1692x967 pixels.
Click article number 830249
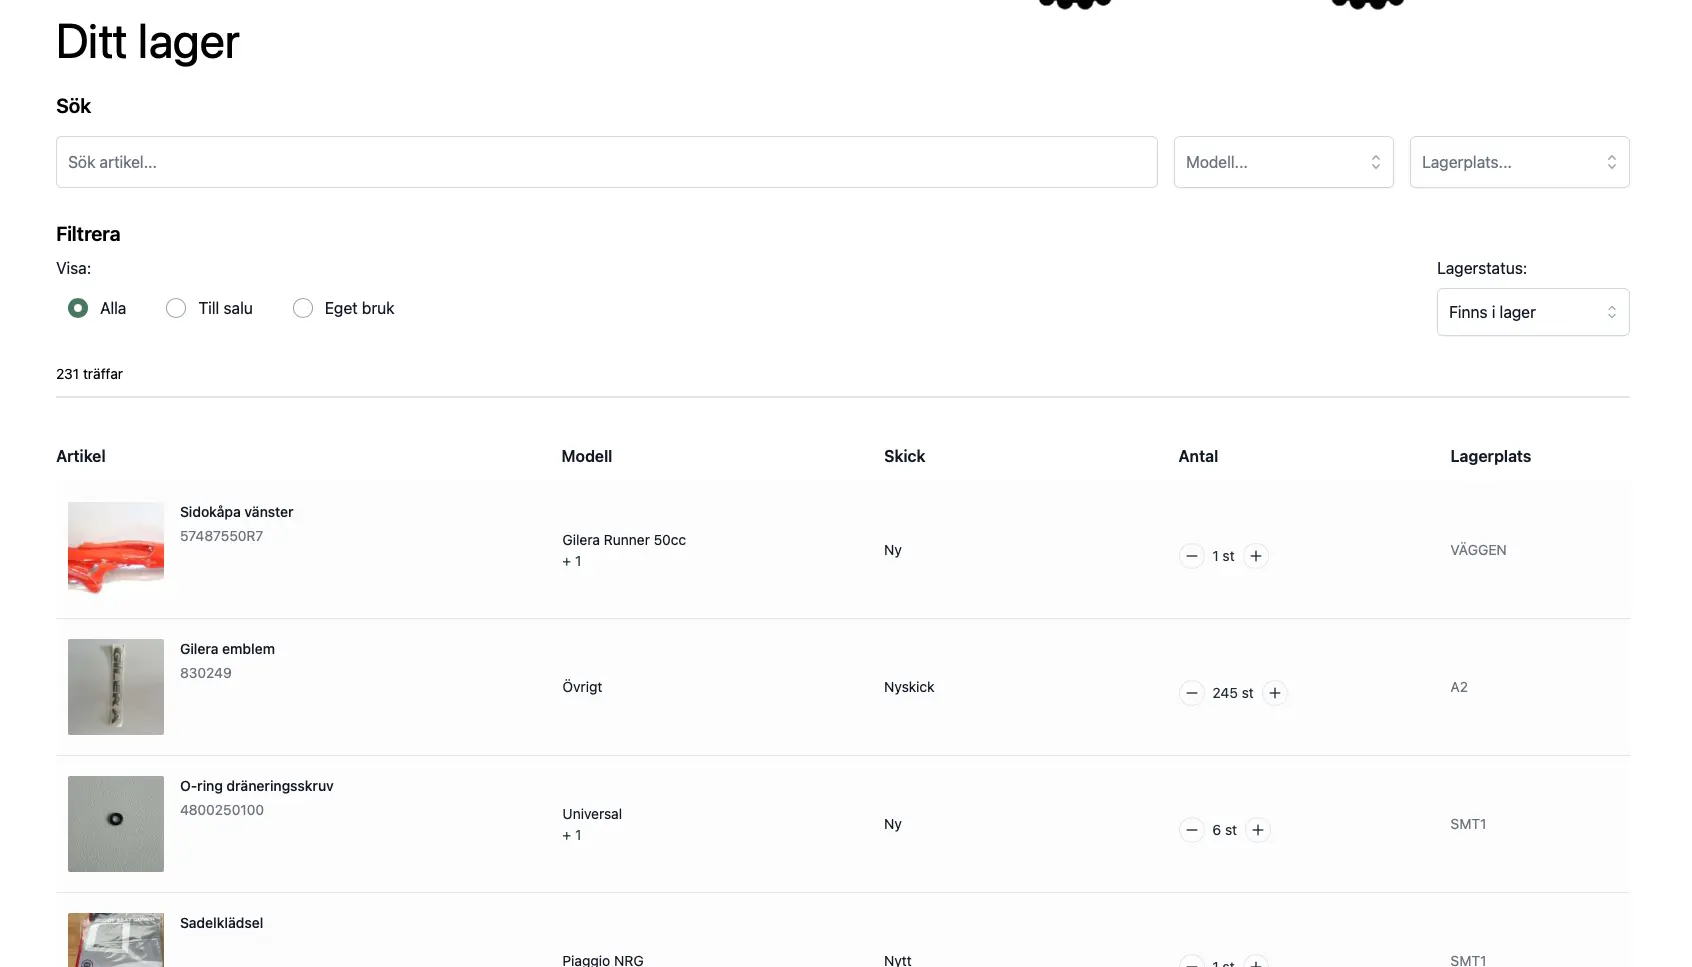point(206,673)
